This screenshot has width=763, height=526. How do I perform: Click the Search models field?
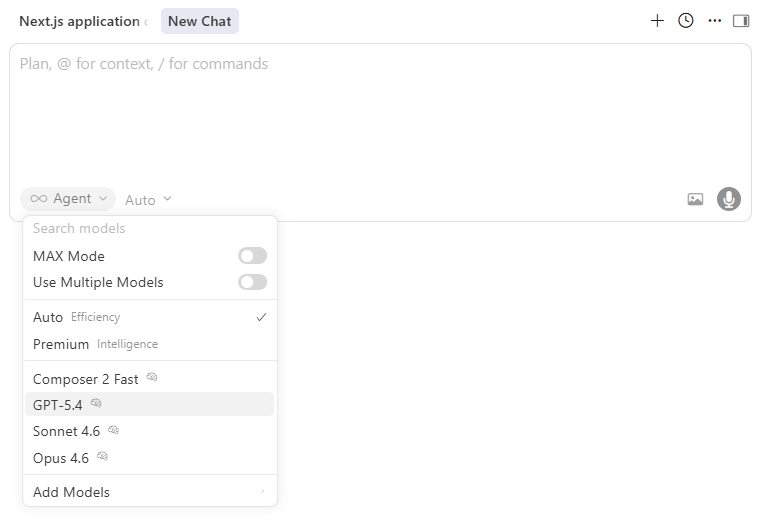(150, 229)
